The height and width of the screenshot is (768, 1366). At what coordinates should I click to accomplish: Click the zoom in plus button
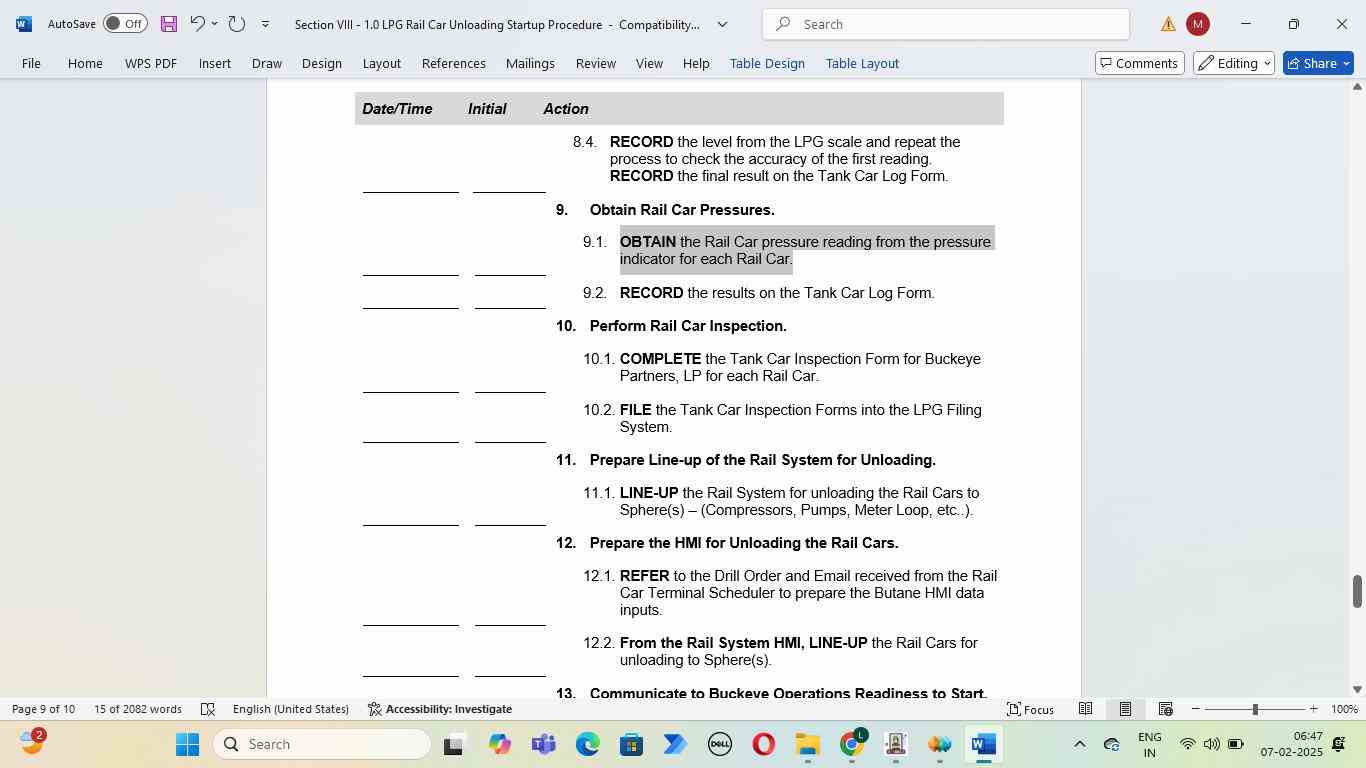tap(1313, 709)
